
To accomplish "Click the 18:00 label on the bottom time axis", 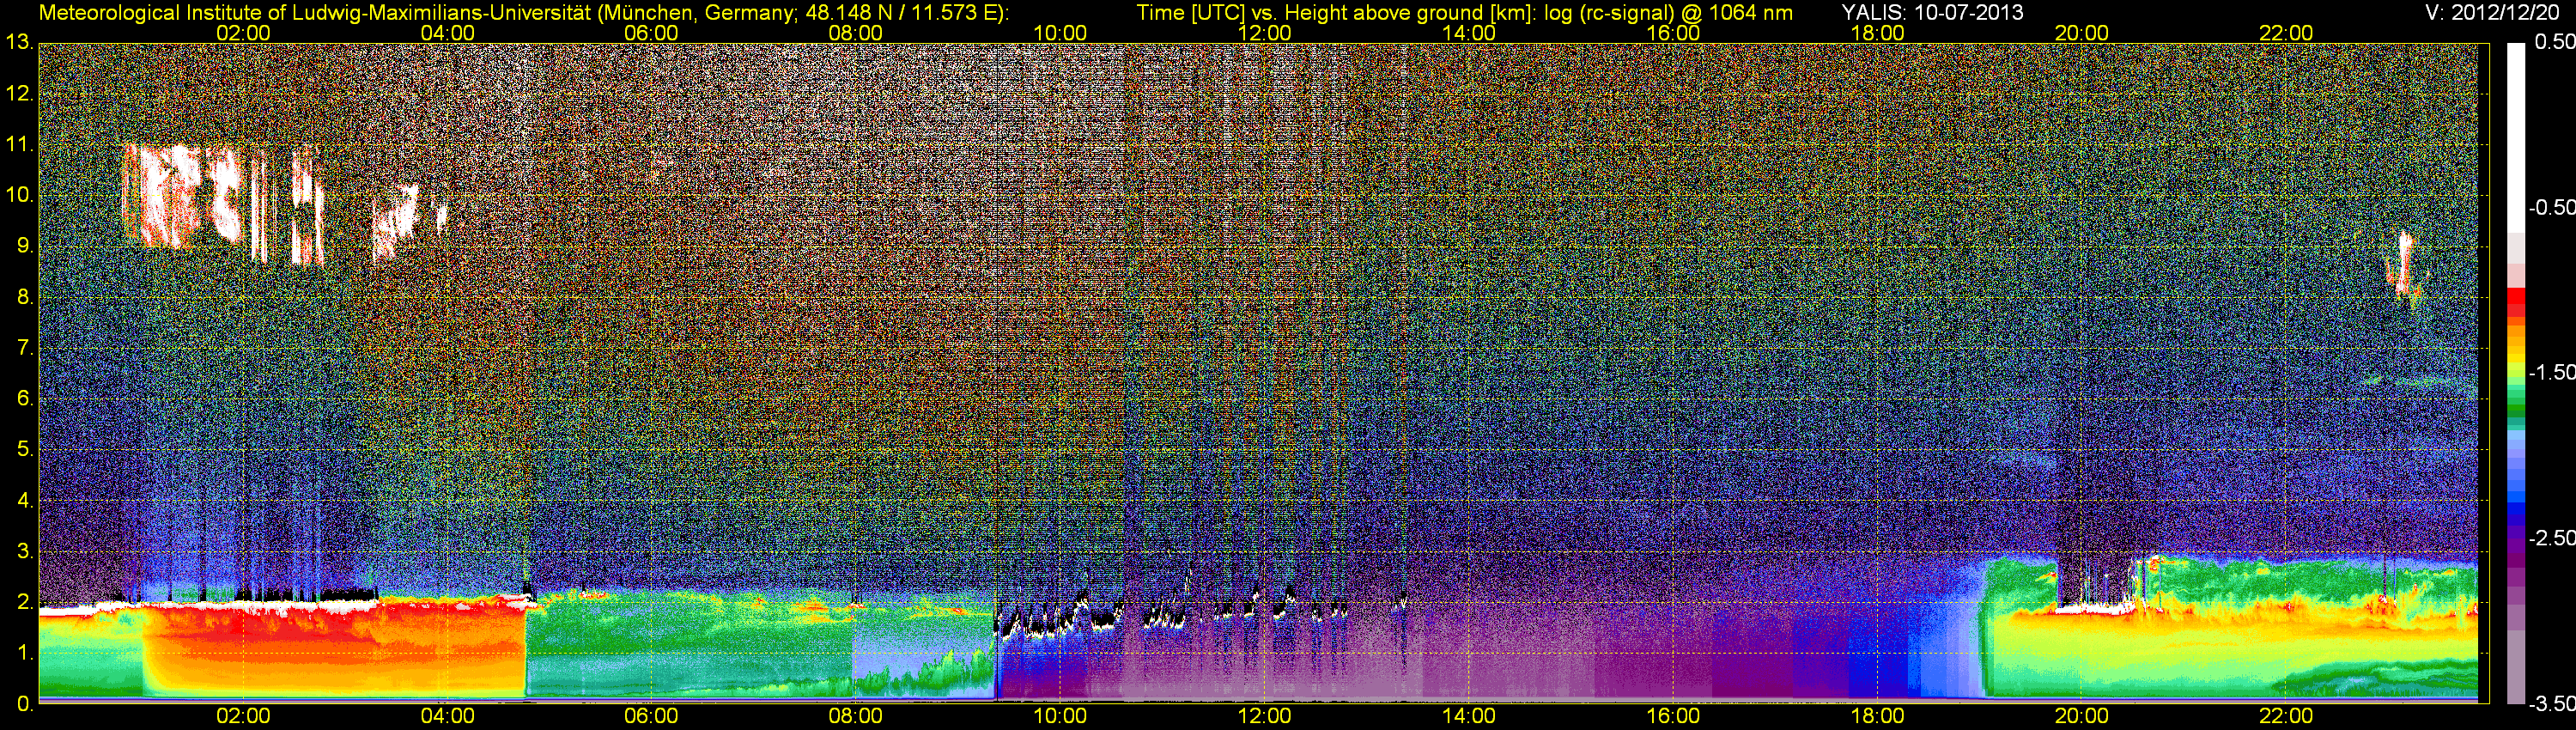I will pyautogui.click(x=1877, y=716).
